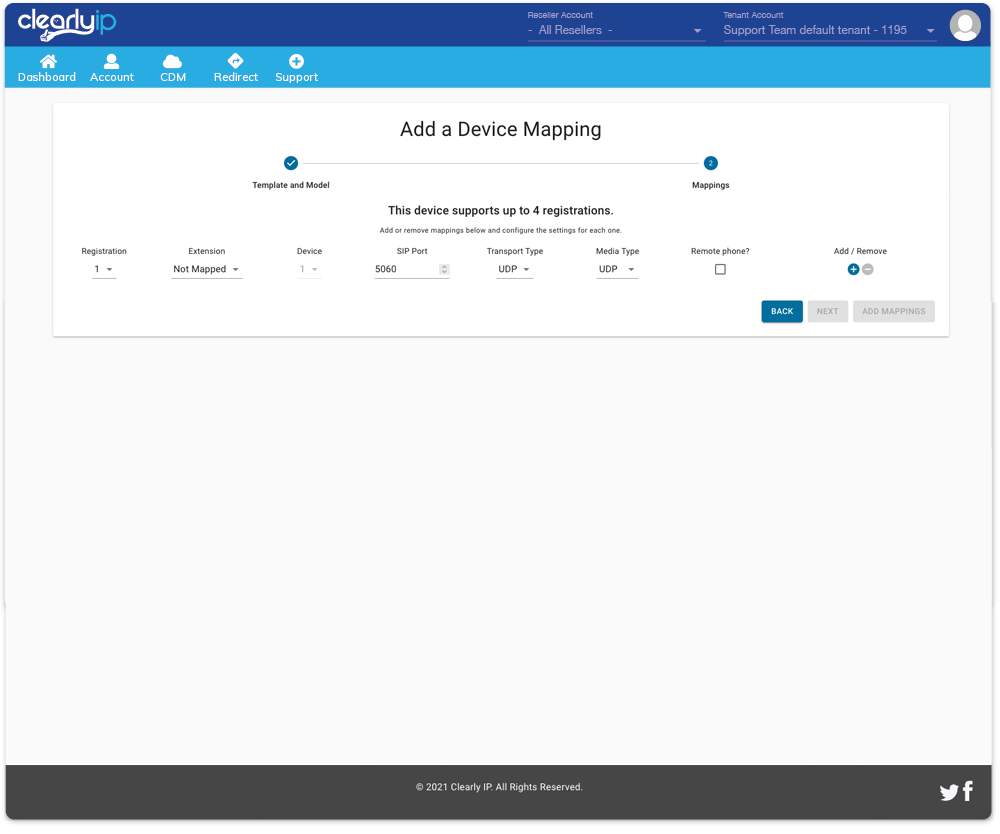The width and height of the screenshot is (1000, 834).
Task: Click the BACK button
Action: [x=781, y=312]
